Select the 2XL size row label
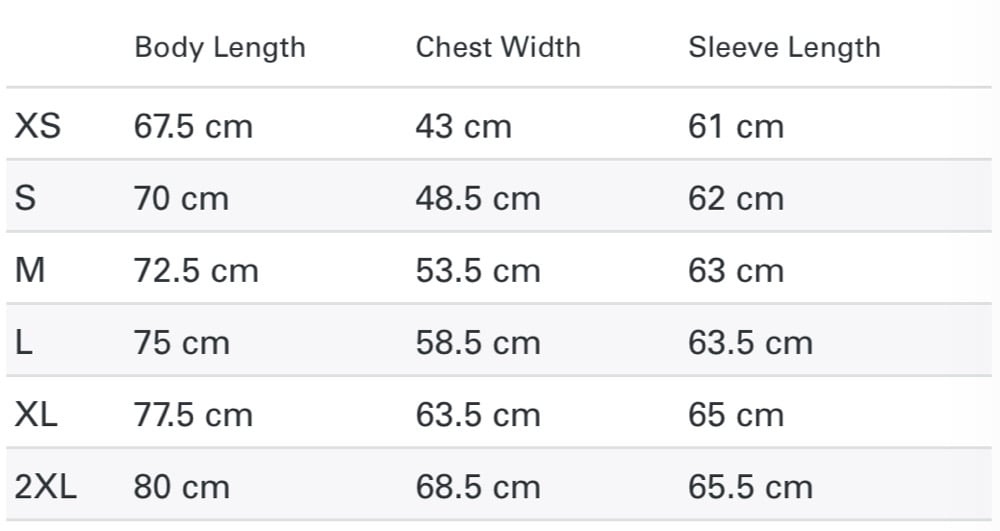This screenshot has height=531, width=1000. pos(46,488)
